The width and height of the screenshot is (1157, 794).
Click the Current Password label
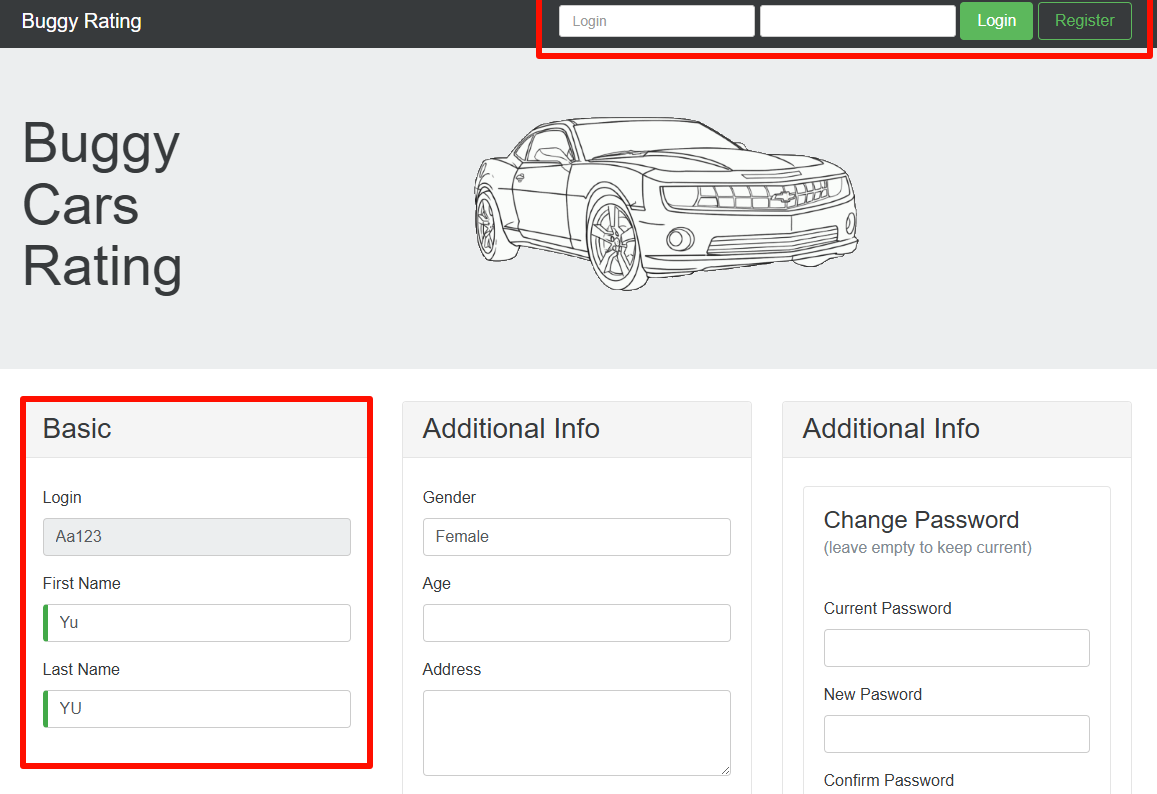click(x=887, y=608)
